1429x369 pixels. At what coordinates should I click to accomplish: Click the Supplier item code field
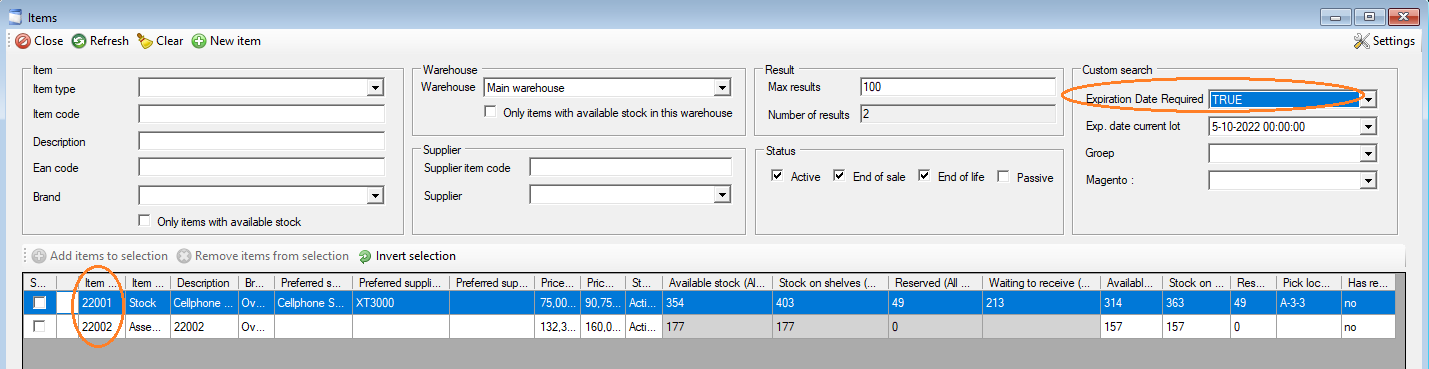coord(630,168)
